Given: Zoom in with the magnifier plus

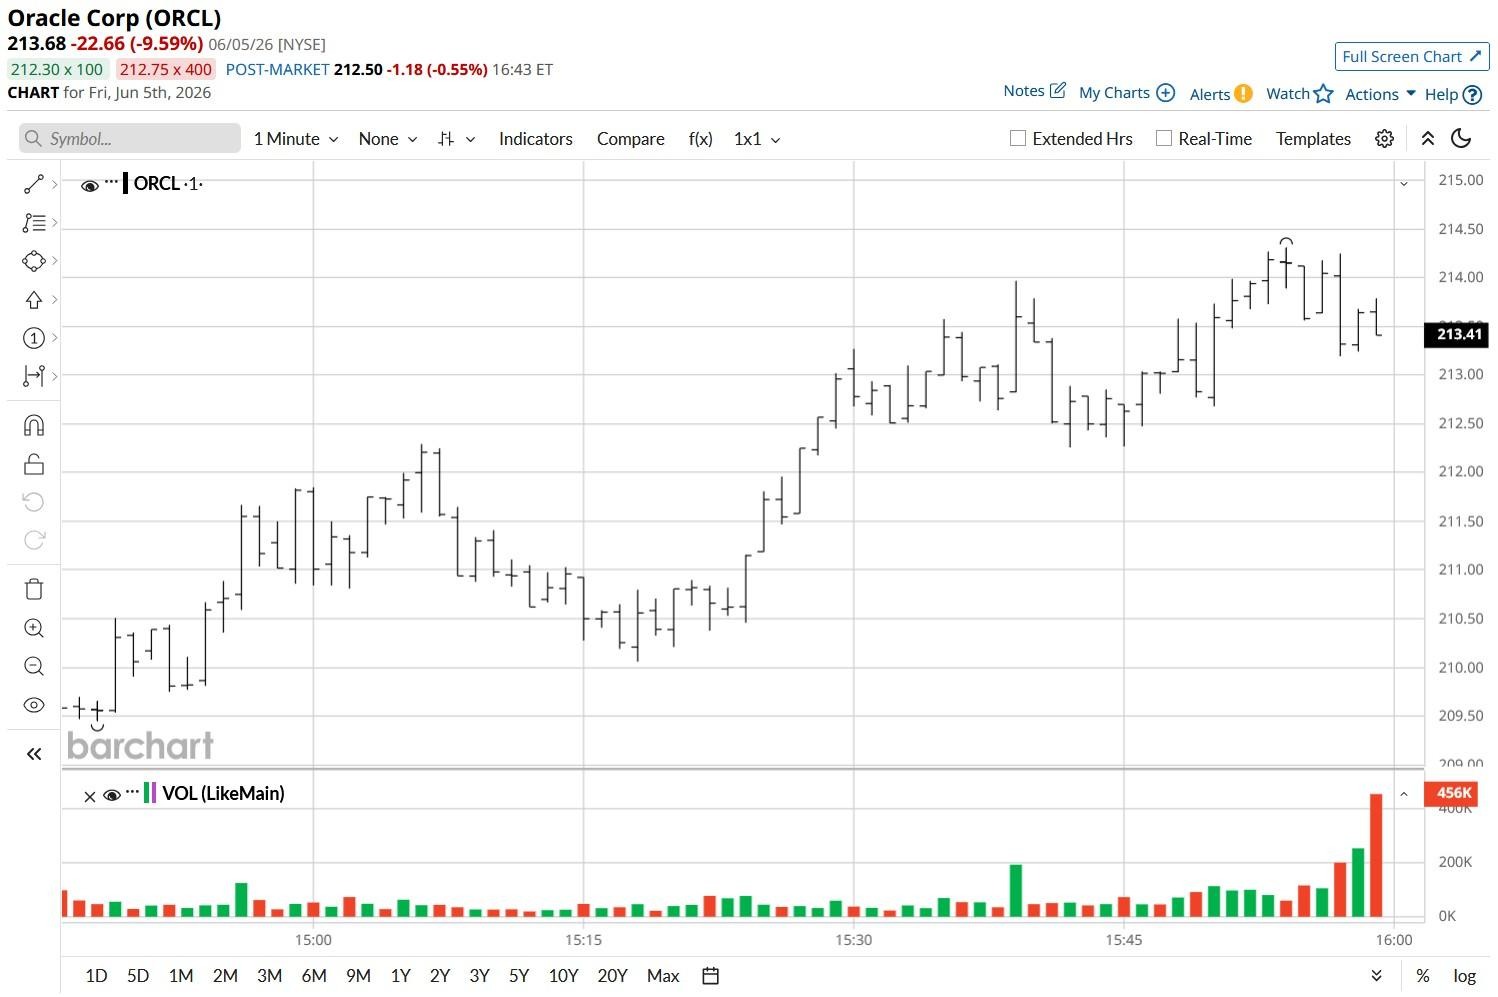Looking at the screenshot, I should click(x=33, y=628).
